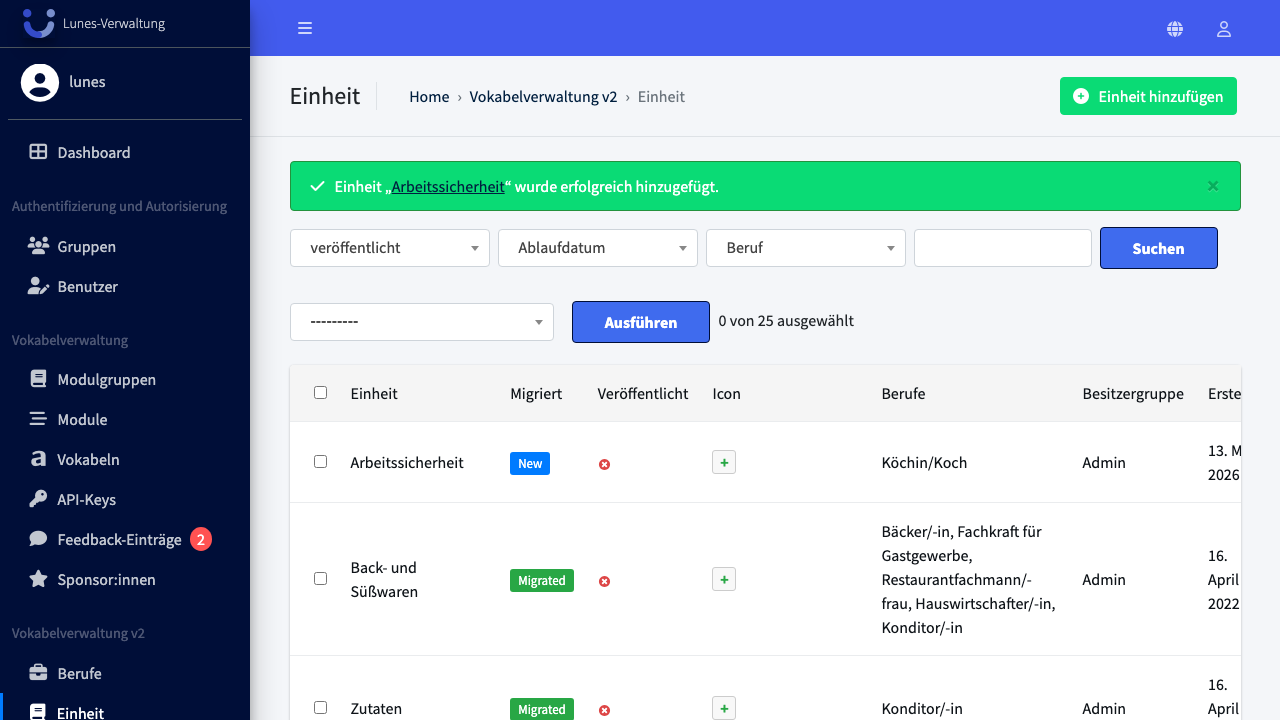1280x720 pixels.
Task: Open Benutzer in the sidebar
Action: pyautogui.click(x=125, y=286)
